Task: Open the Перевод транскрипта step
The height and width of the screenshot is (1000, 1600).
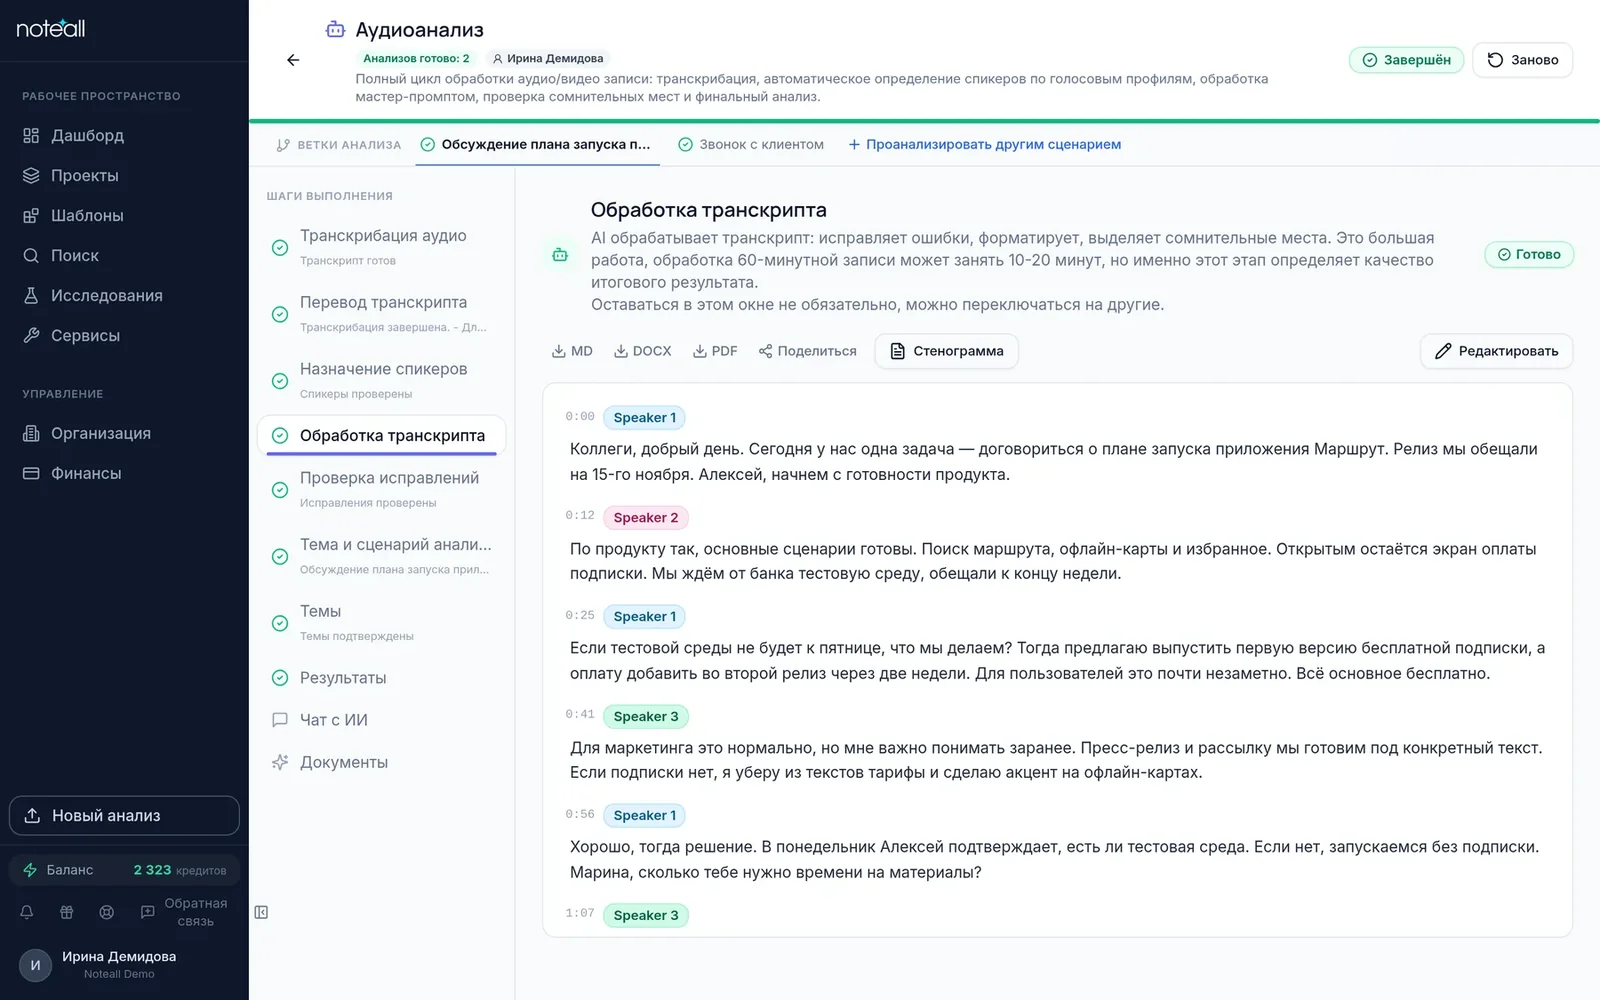Action: (x=382, y=314)
